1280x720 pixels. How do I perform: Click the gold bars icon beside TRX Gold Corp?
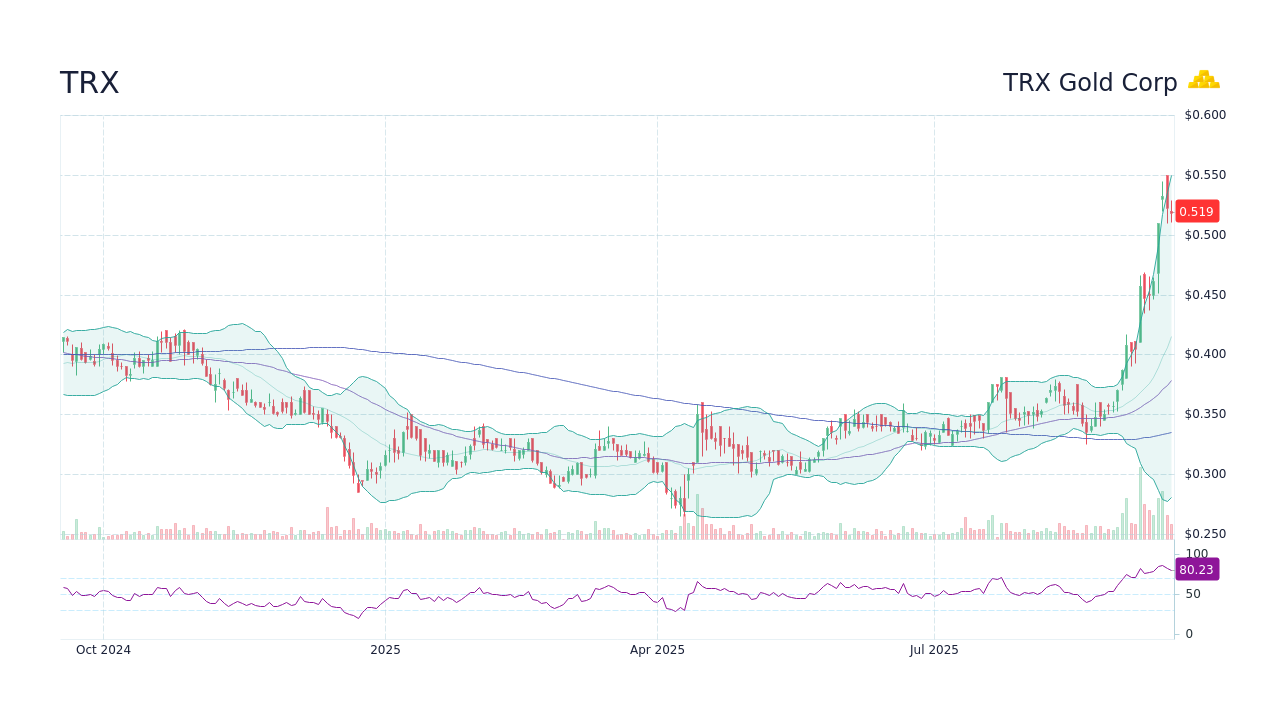click(1204, 80)
